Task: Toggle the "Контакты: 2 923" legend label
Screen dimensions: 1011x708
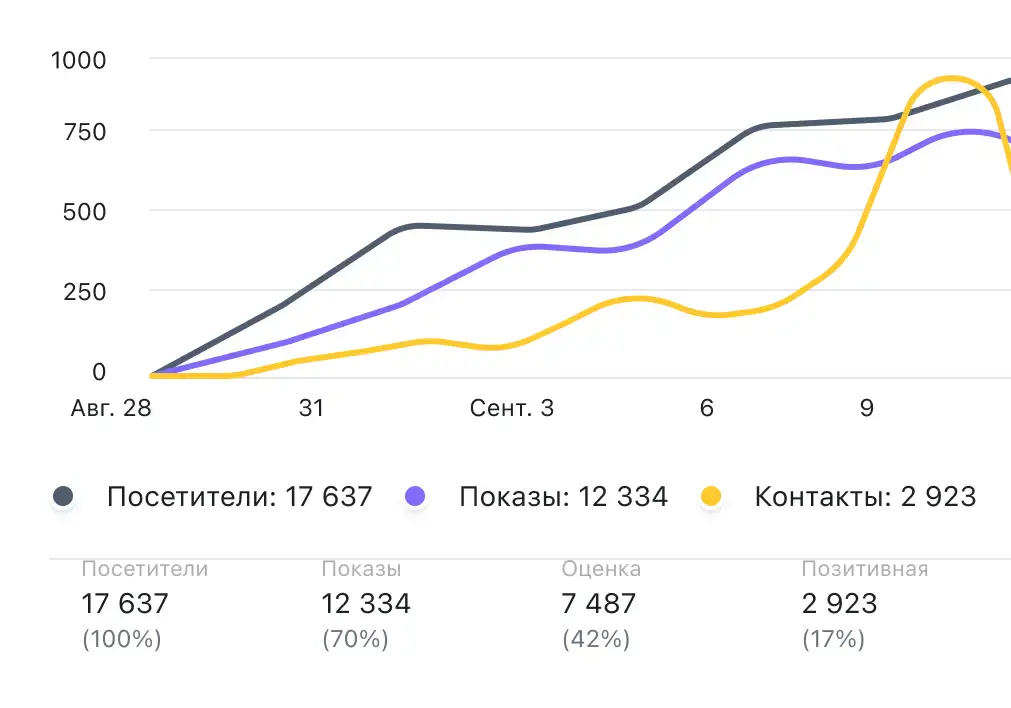Action: click(865, 496)
